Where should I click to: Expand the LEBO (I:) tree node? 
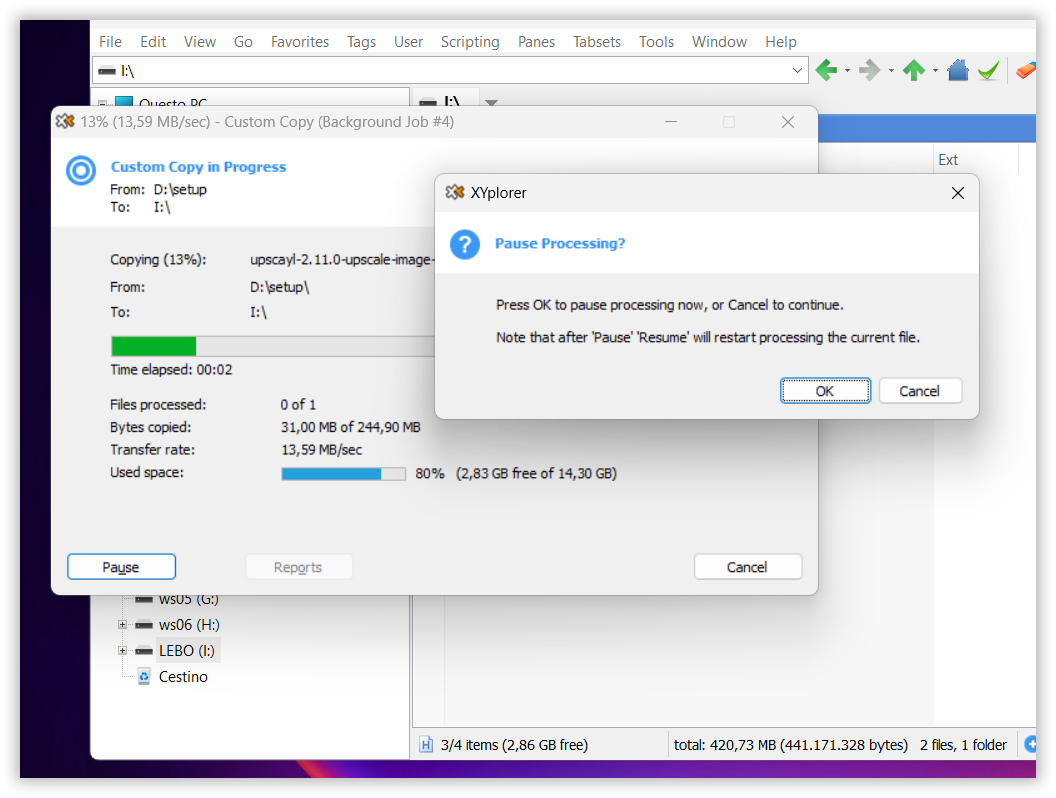tap(122, 651)
